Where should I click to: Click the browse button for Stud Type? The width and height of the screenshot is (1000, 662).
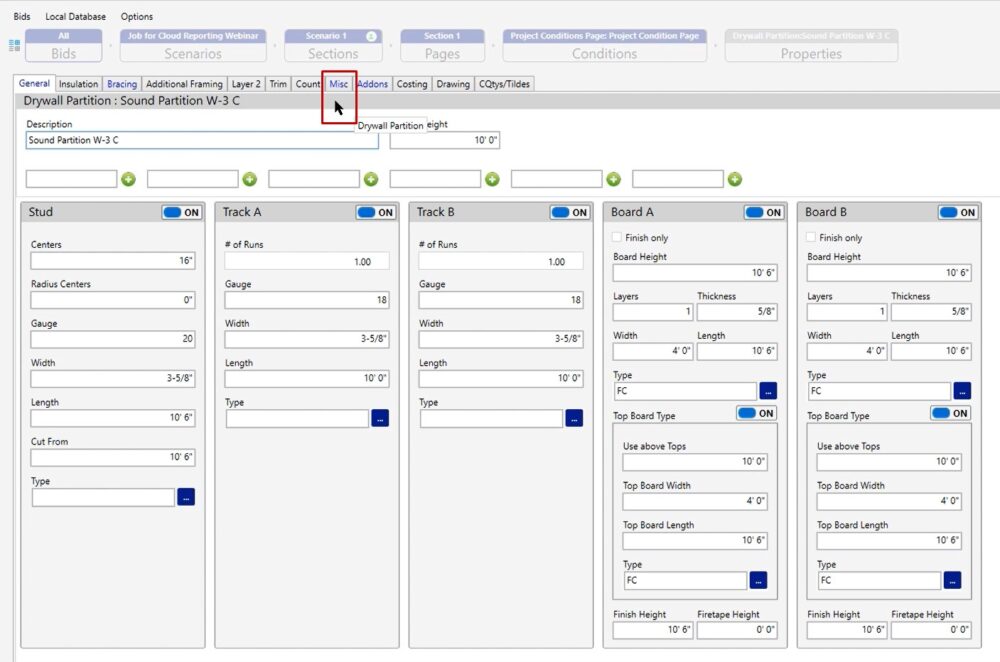point(186,496)
